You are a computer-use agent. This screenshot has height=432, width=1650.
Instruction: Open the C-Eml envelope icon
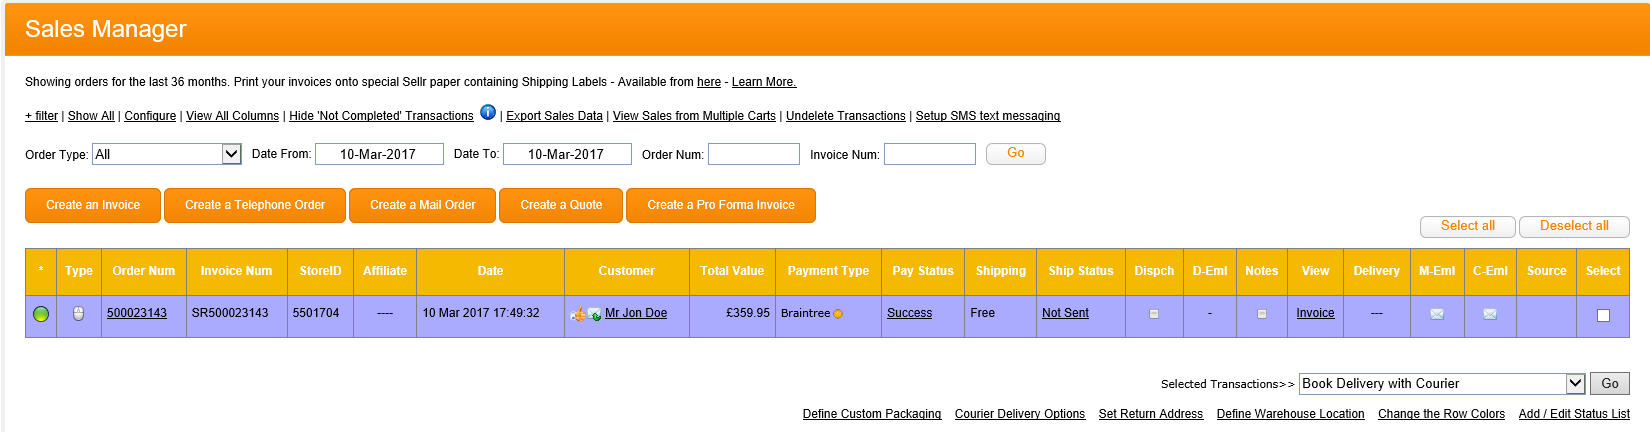[1490, 314]
